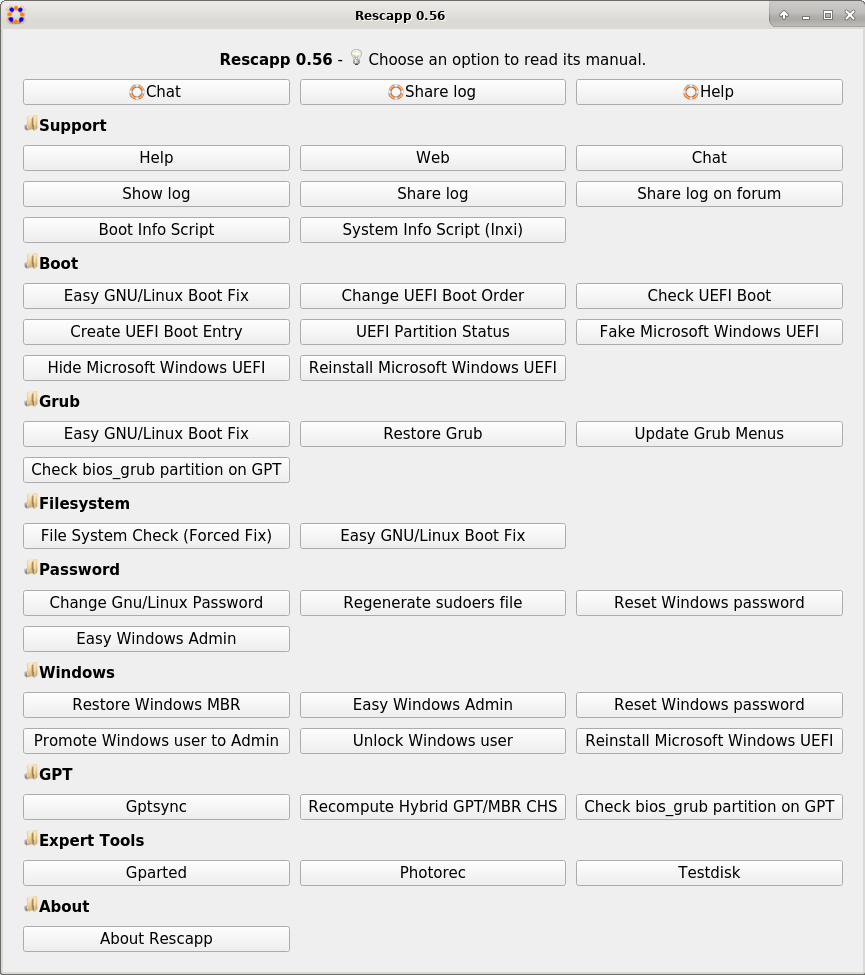This screenshot has width=865, height=975.
Task: Click the lifesaver icon beside top Share log
Action: (396, 92)
